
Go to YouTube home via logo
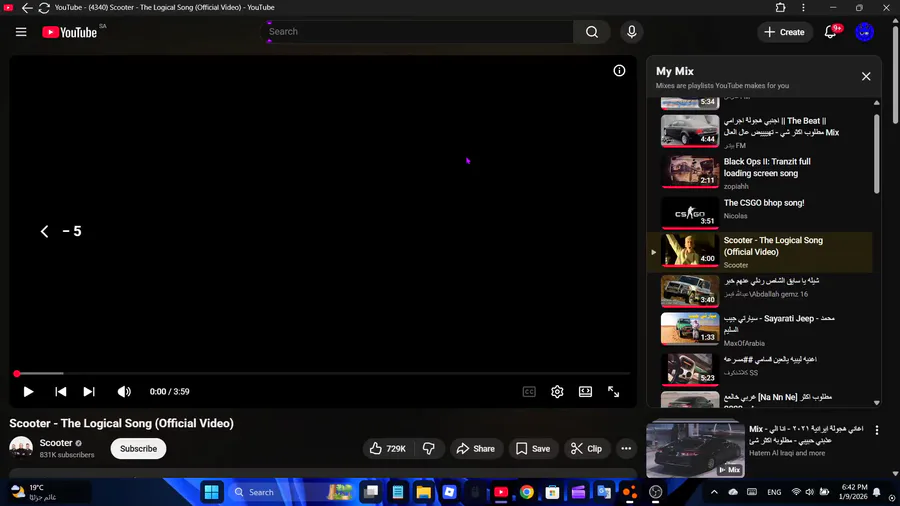tap(69, 33)
